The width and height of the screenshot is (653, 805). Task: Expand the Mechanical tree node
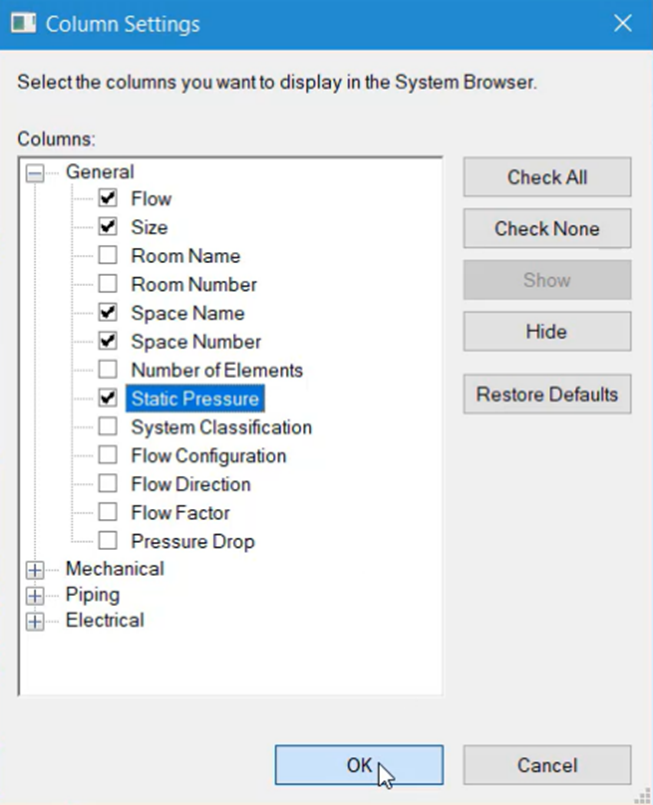click(35, 570)
